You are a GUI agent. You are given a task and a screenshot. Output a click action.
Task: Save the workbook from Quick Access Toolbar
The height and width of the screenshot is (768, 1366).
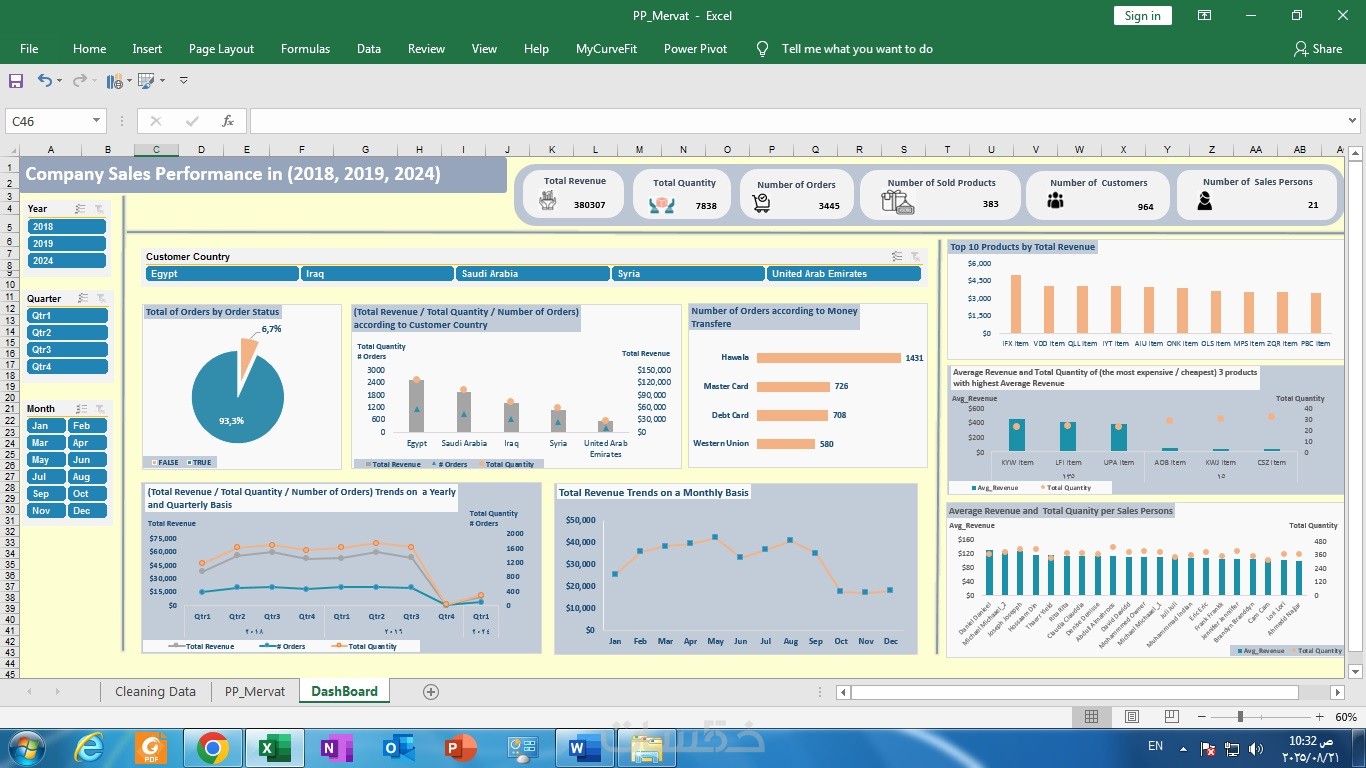point(16,80)
